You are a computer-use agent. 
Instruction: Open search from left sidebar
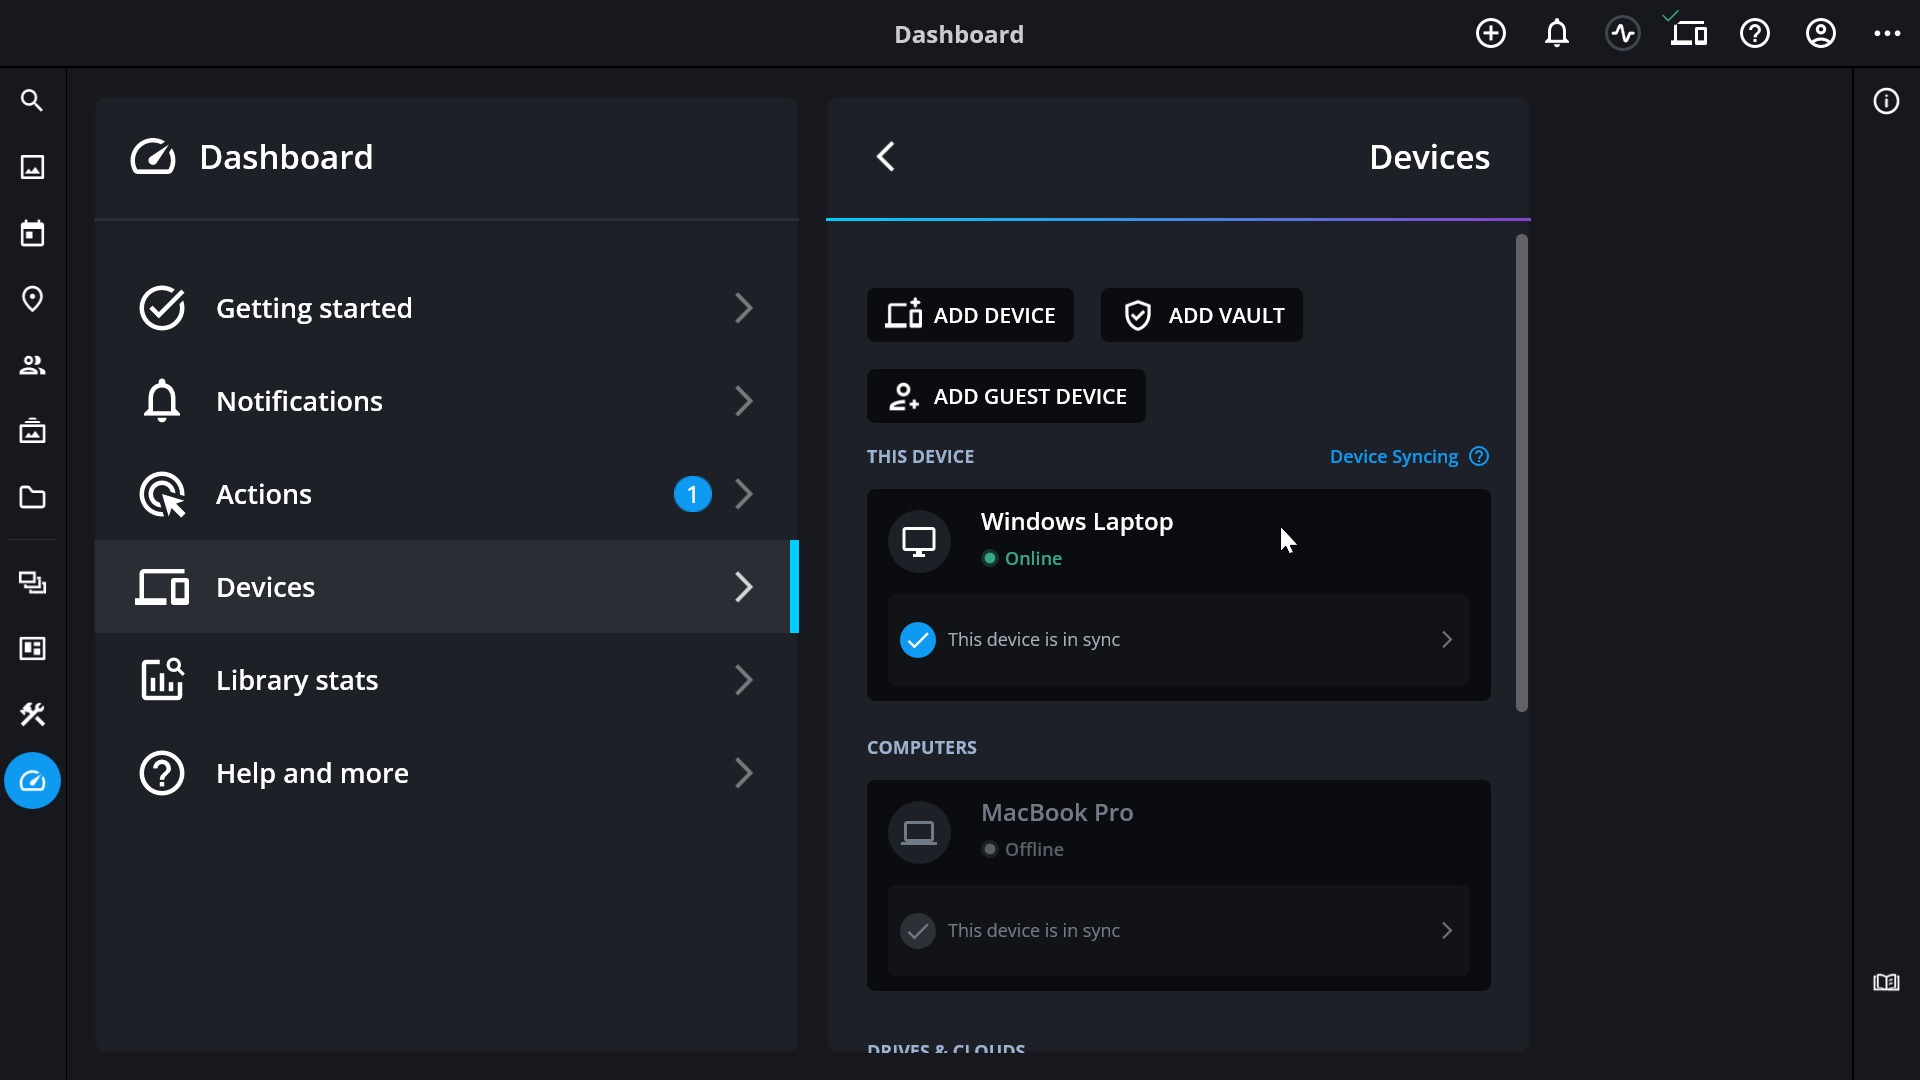pos(32,101)
